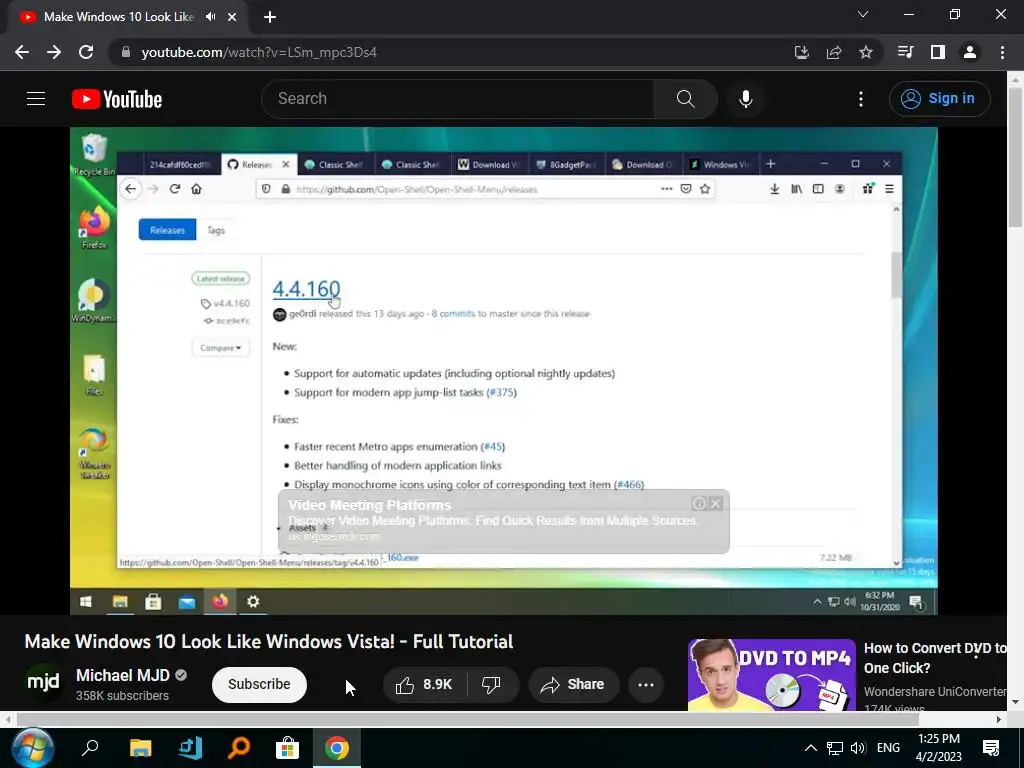Viewport: 1024px width, 768px height.
Task: Sign in to YouTube
Action: click(x=939, y=99)
